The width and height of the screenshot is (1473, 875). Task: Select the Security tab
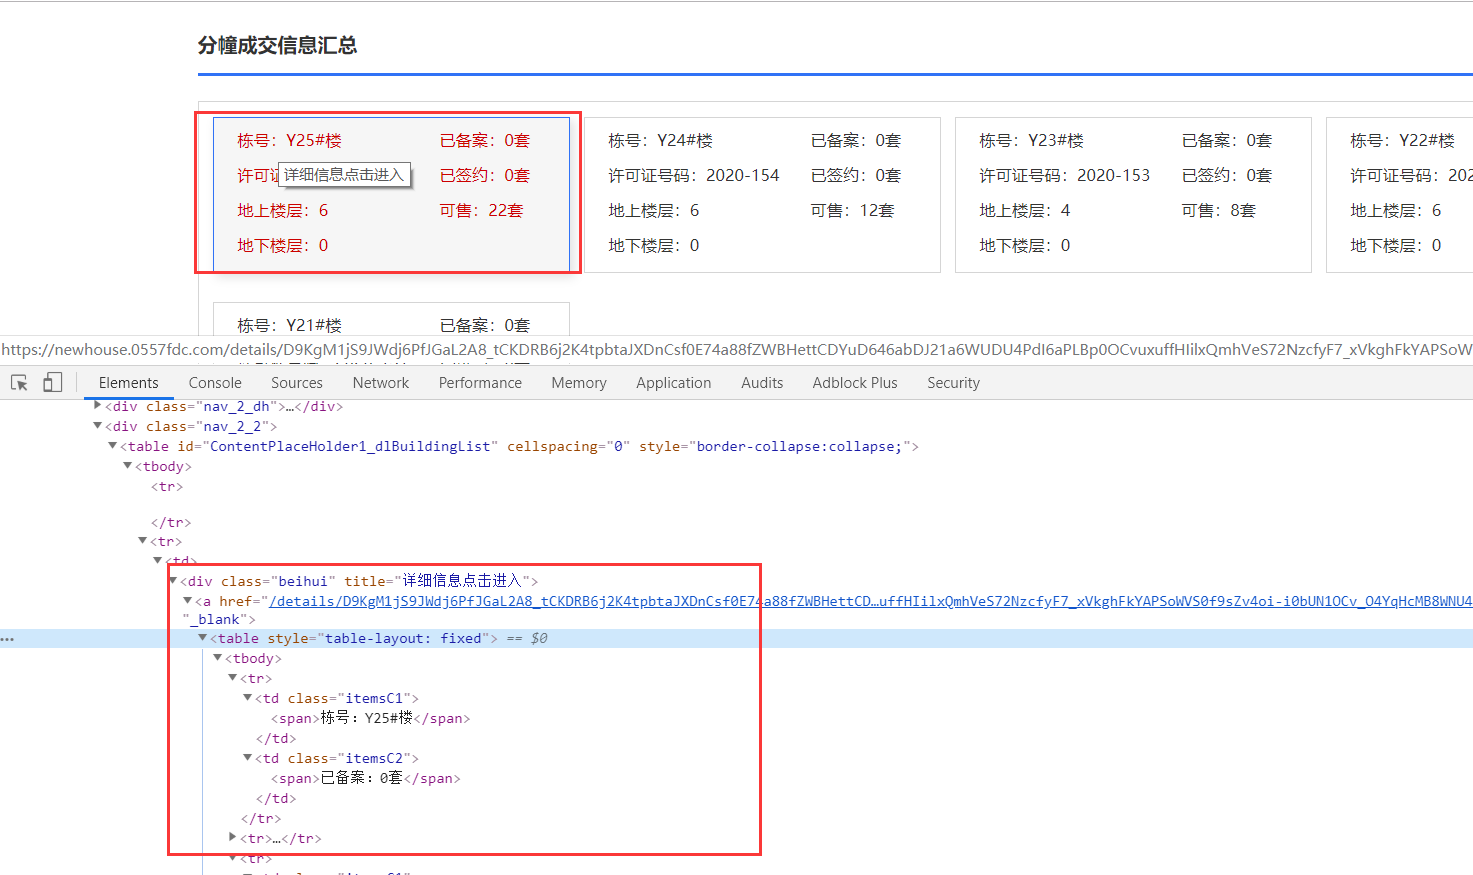pos(953,383)
